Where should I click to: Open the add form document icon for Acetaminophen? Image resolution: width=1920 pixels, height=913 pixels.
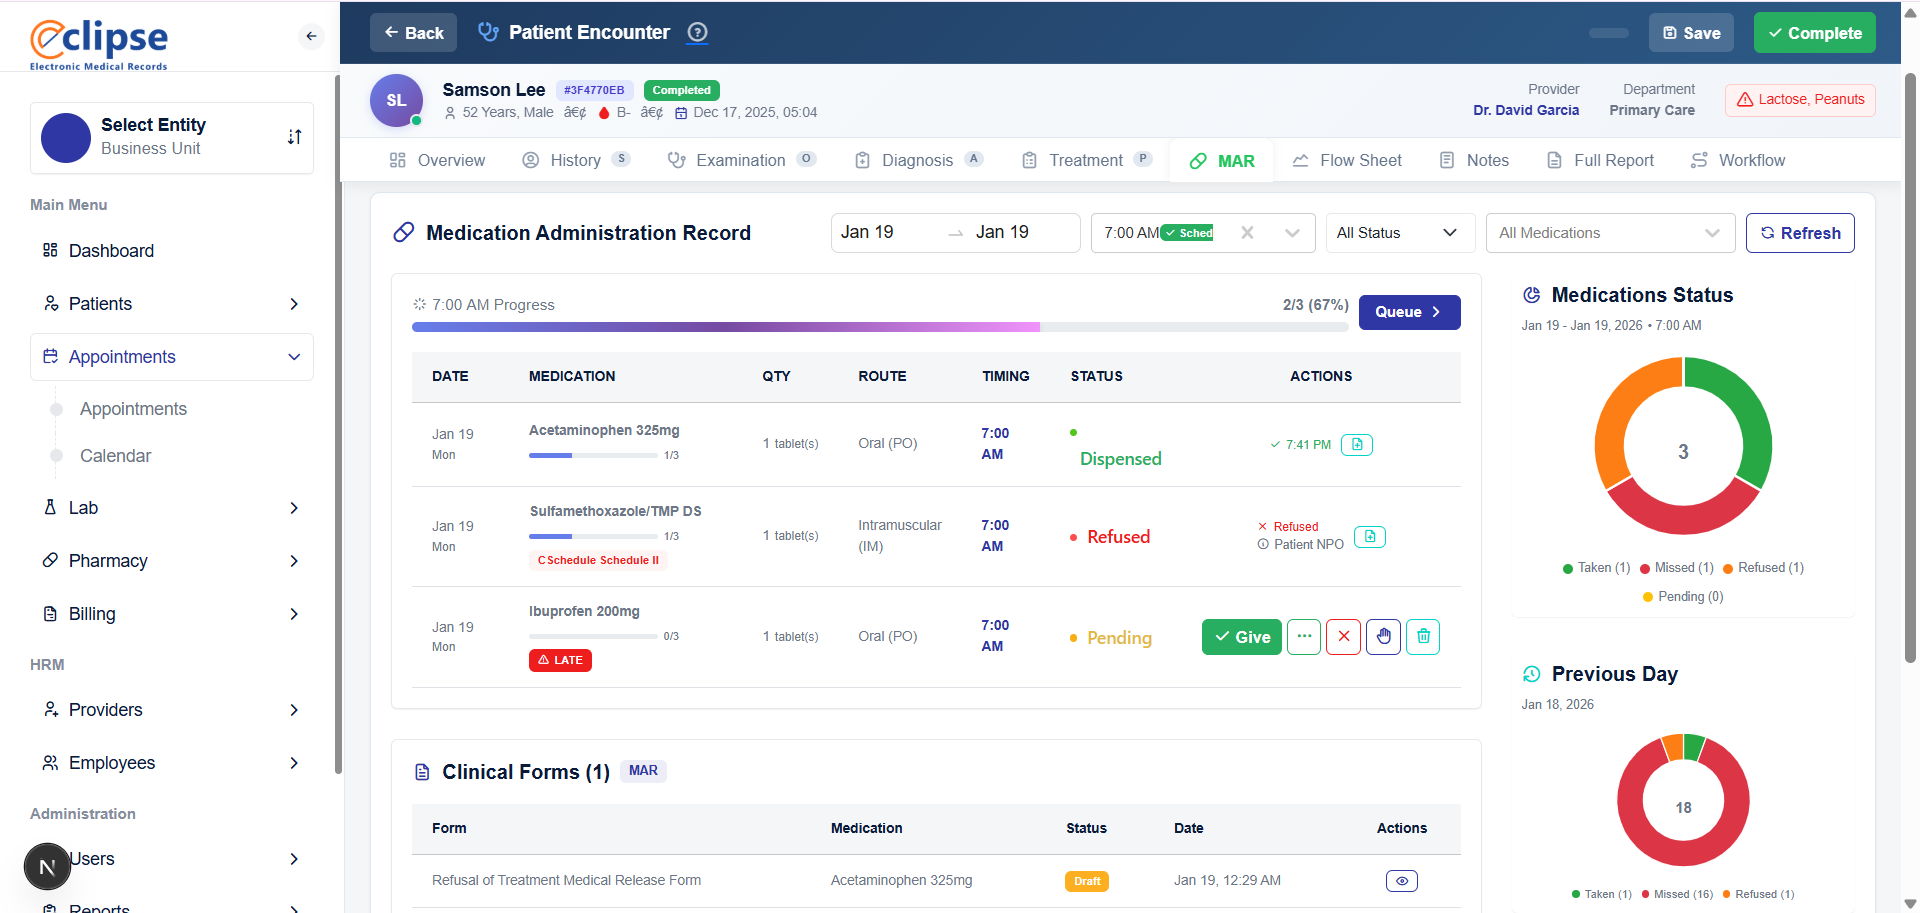[1356, 444]
